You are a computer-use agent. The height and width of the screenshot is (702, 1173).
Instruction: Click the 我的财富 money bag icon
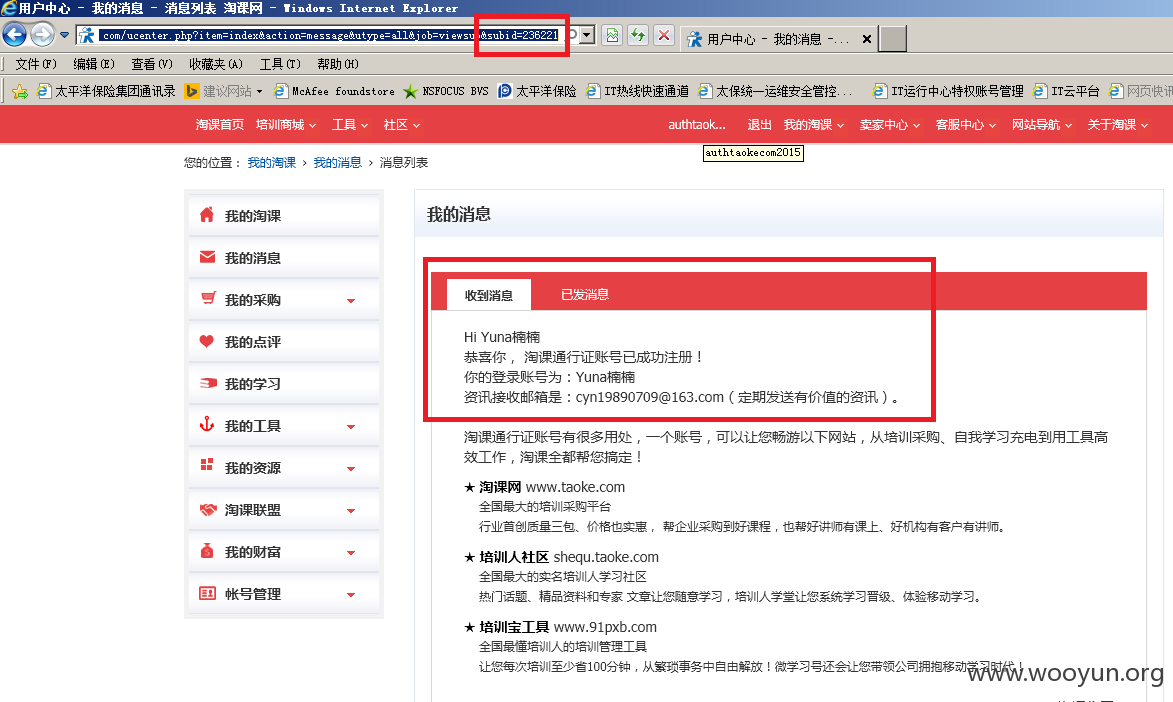click(x=207, y=551)
